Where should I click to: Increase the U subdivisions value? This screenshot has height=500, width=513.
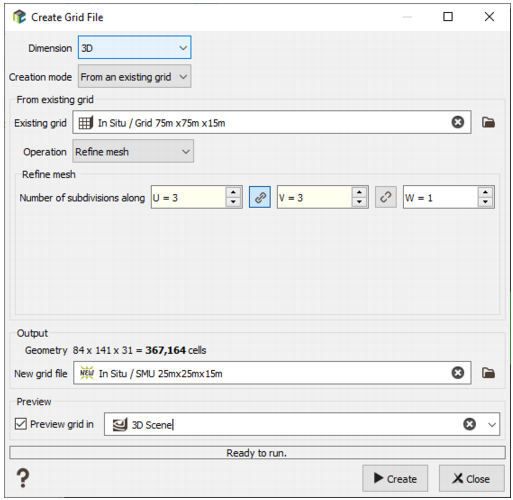233,192
